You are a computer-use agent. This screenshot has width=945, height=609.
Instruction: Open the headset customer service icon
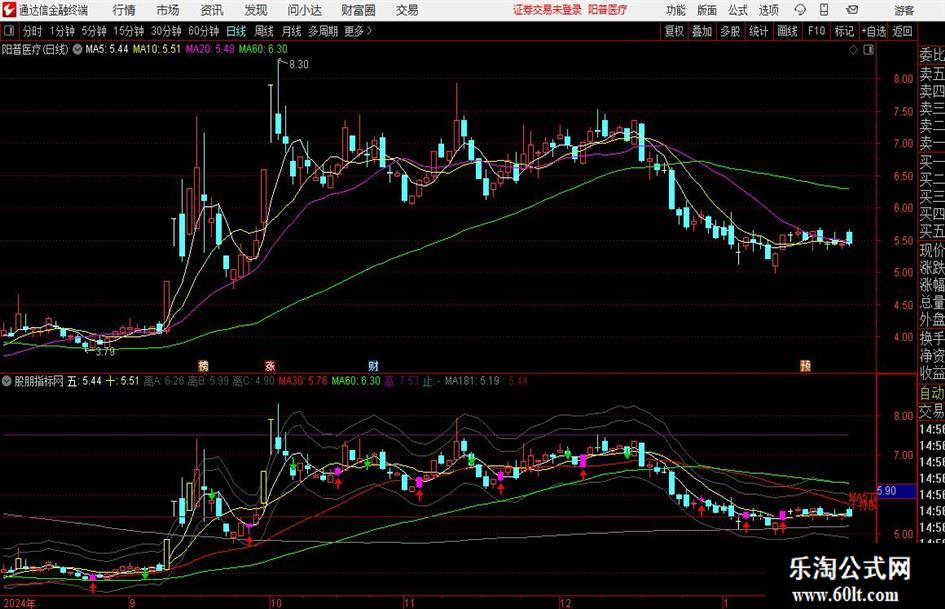point(800,10)
